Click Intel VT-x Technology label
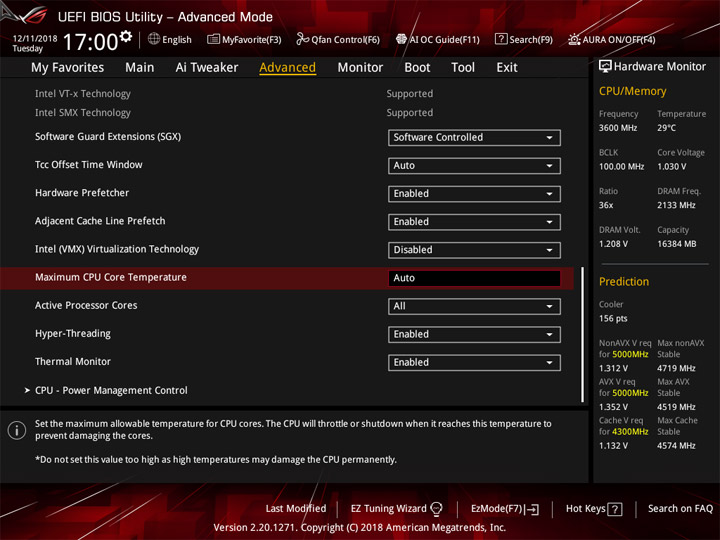The width and height of the screenshot is (720, 540). click(x=83, y=94)
